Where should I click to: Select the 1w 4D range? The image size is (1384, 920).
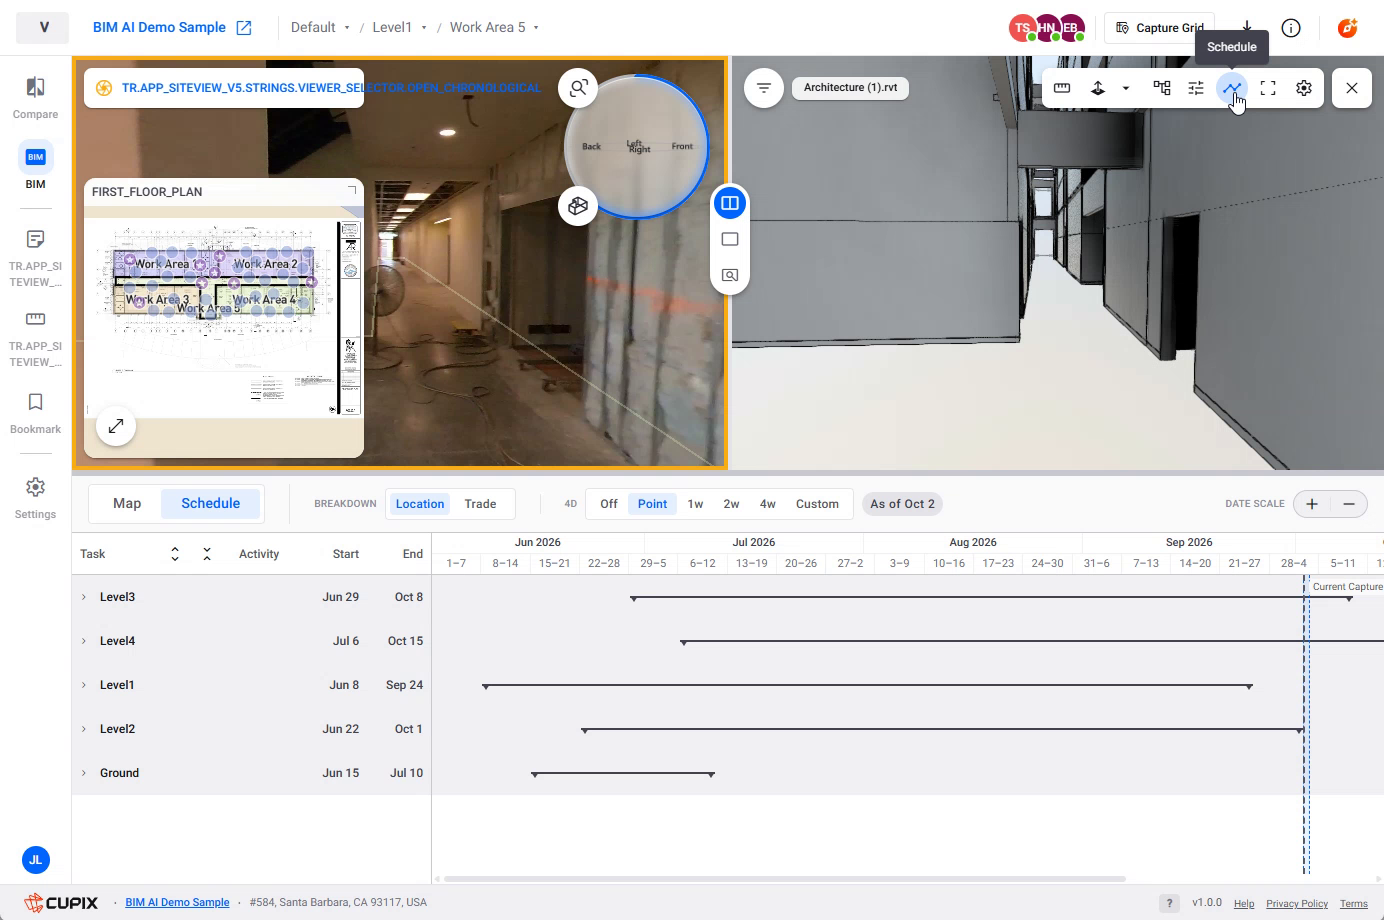tap(695, 504)
